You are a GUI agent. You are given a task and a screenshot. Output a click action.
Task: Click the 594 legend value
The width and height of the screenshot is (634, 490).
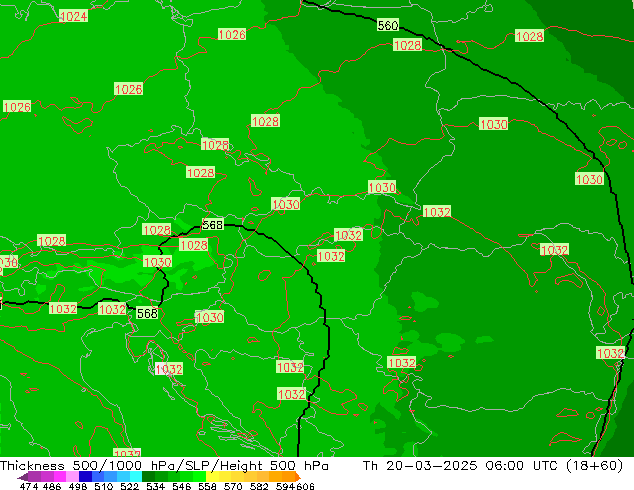(x=285, y=486)
